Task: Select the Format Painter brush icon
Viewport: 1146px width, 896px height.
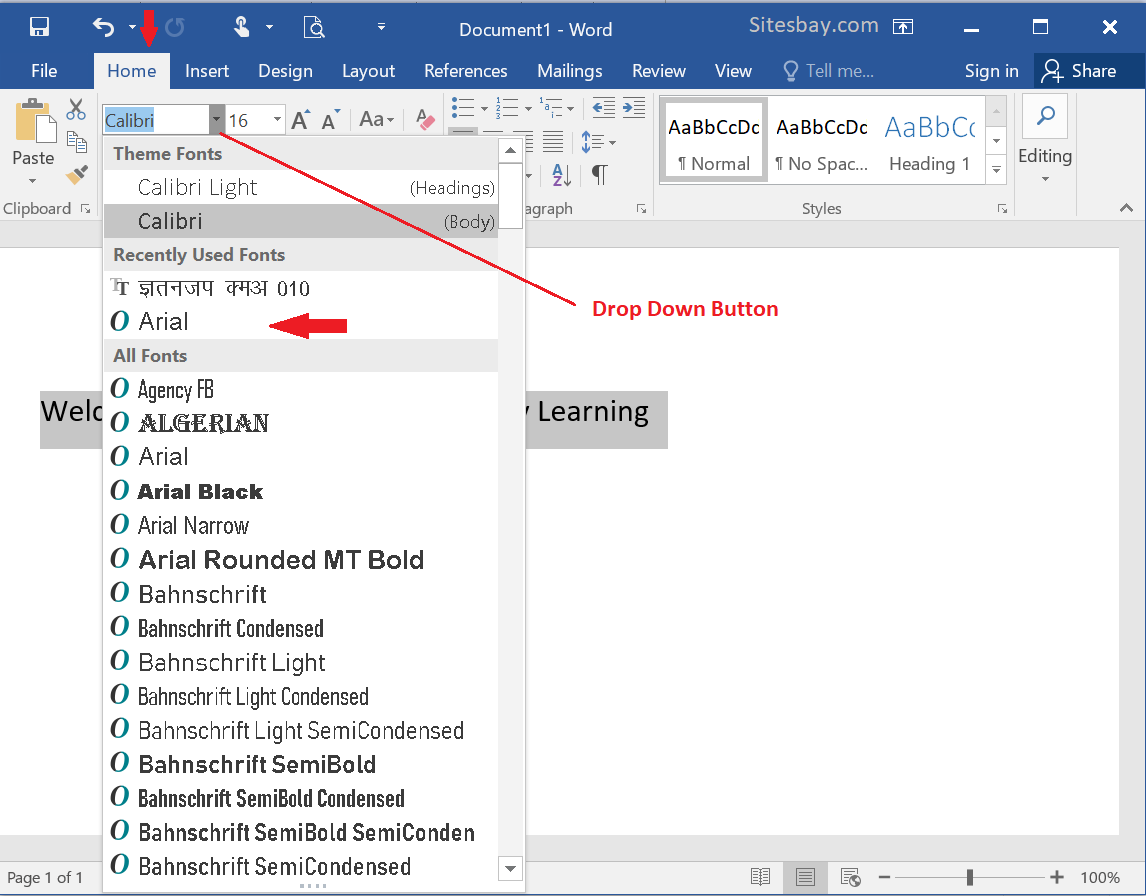Action: pos(76,175)
